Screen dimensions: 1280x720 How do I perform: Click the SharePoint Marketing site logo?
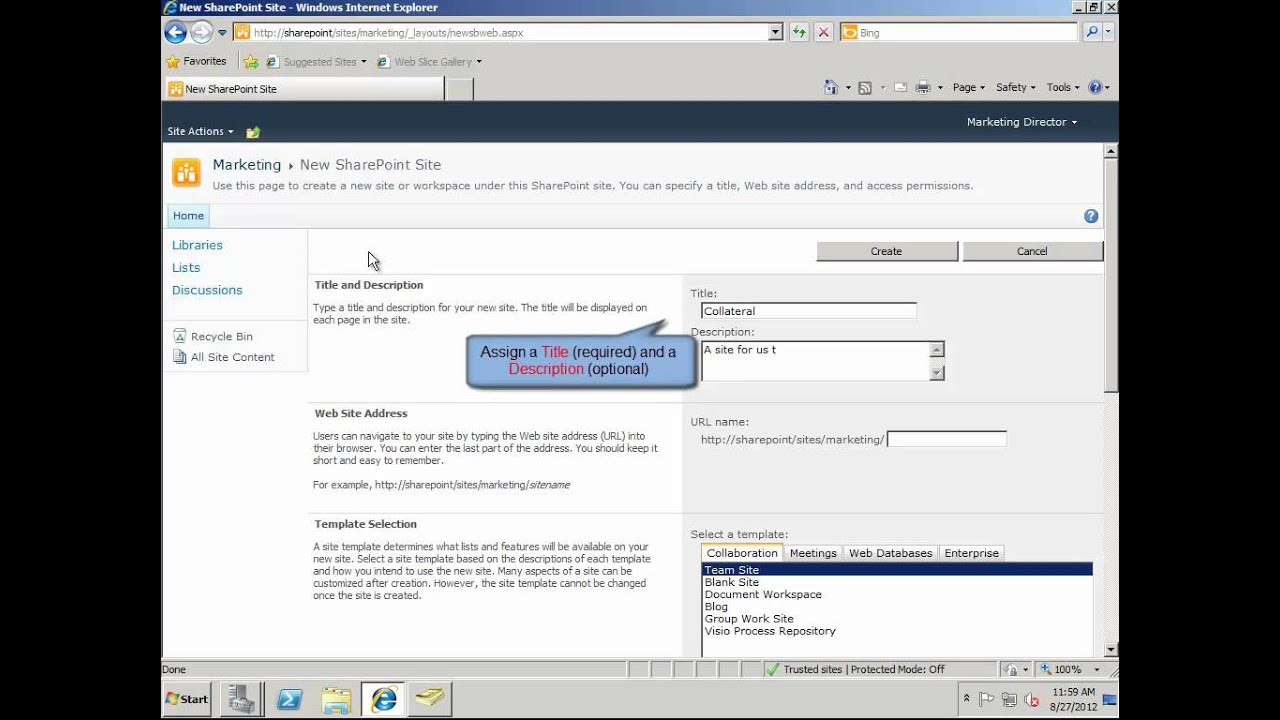click(186, 173)
